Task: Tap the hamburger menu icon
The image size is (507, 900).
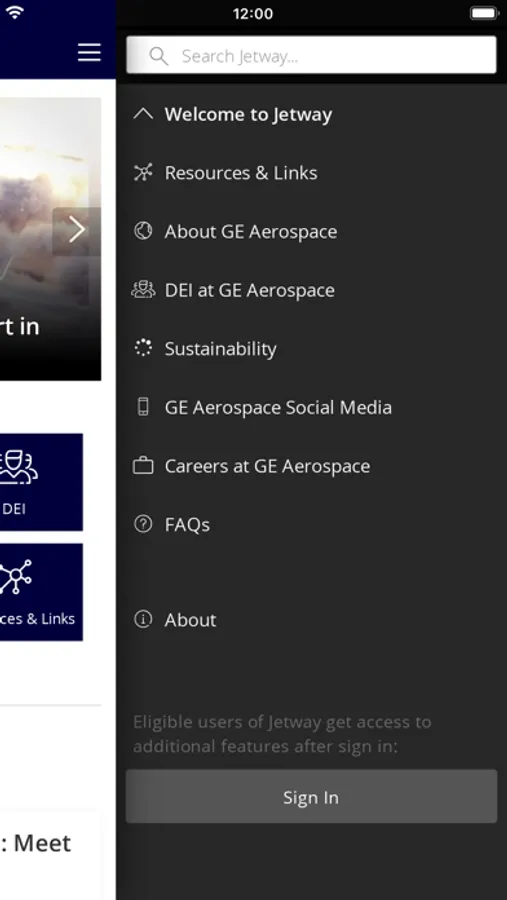Action: coord(89,52)
